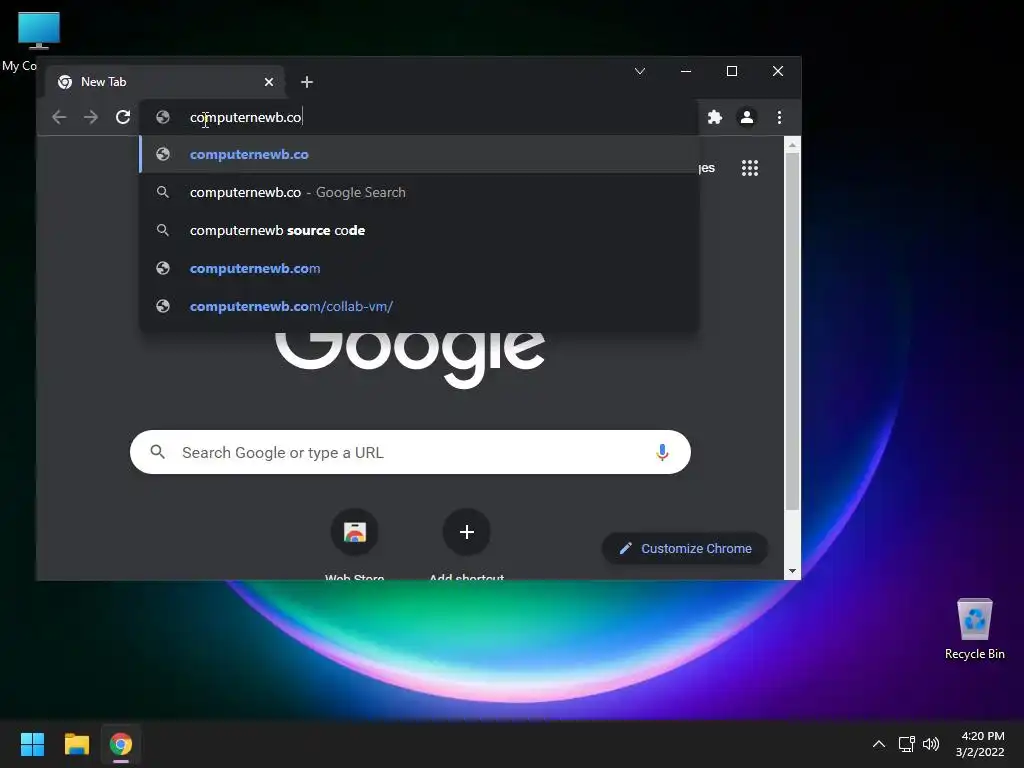Screen dimensions: 1024x768
Task: Open the tab search dropdown chevron
Action: (x=640, y=71)
